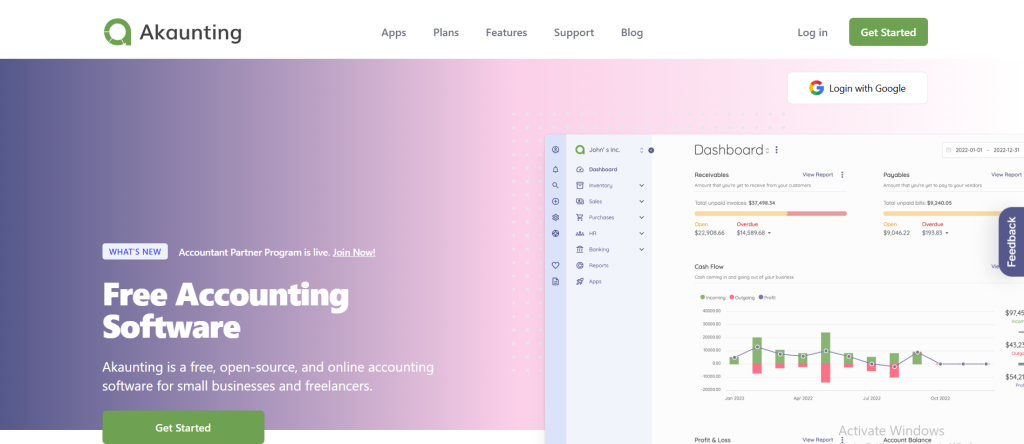Expand the Banking chevron in sidebar
Screen dimensions: 1024x444
642,249
